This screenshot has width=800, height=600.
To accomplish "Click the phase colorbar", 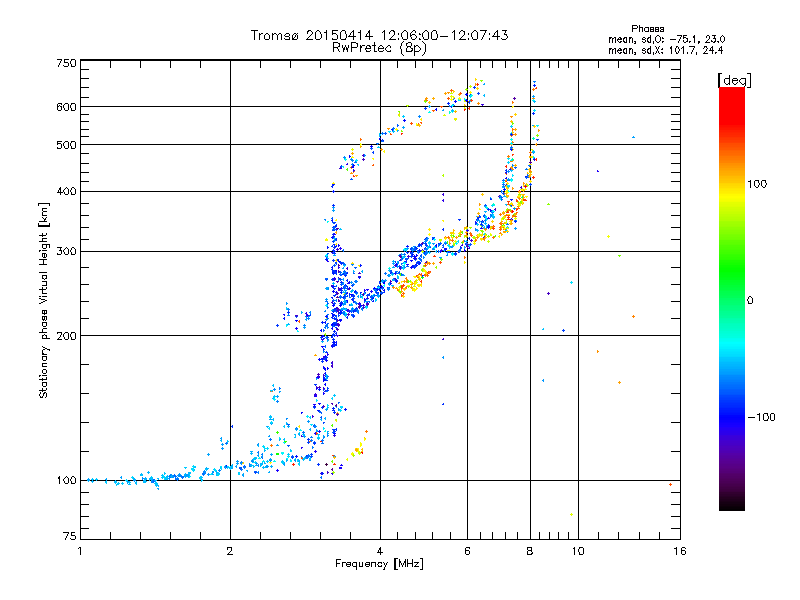I will [732, 298].
